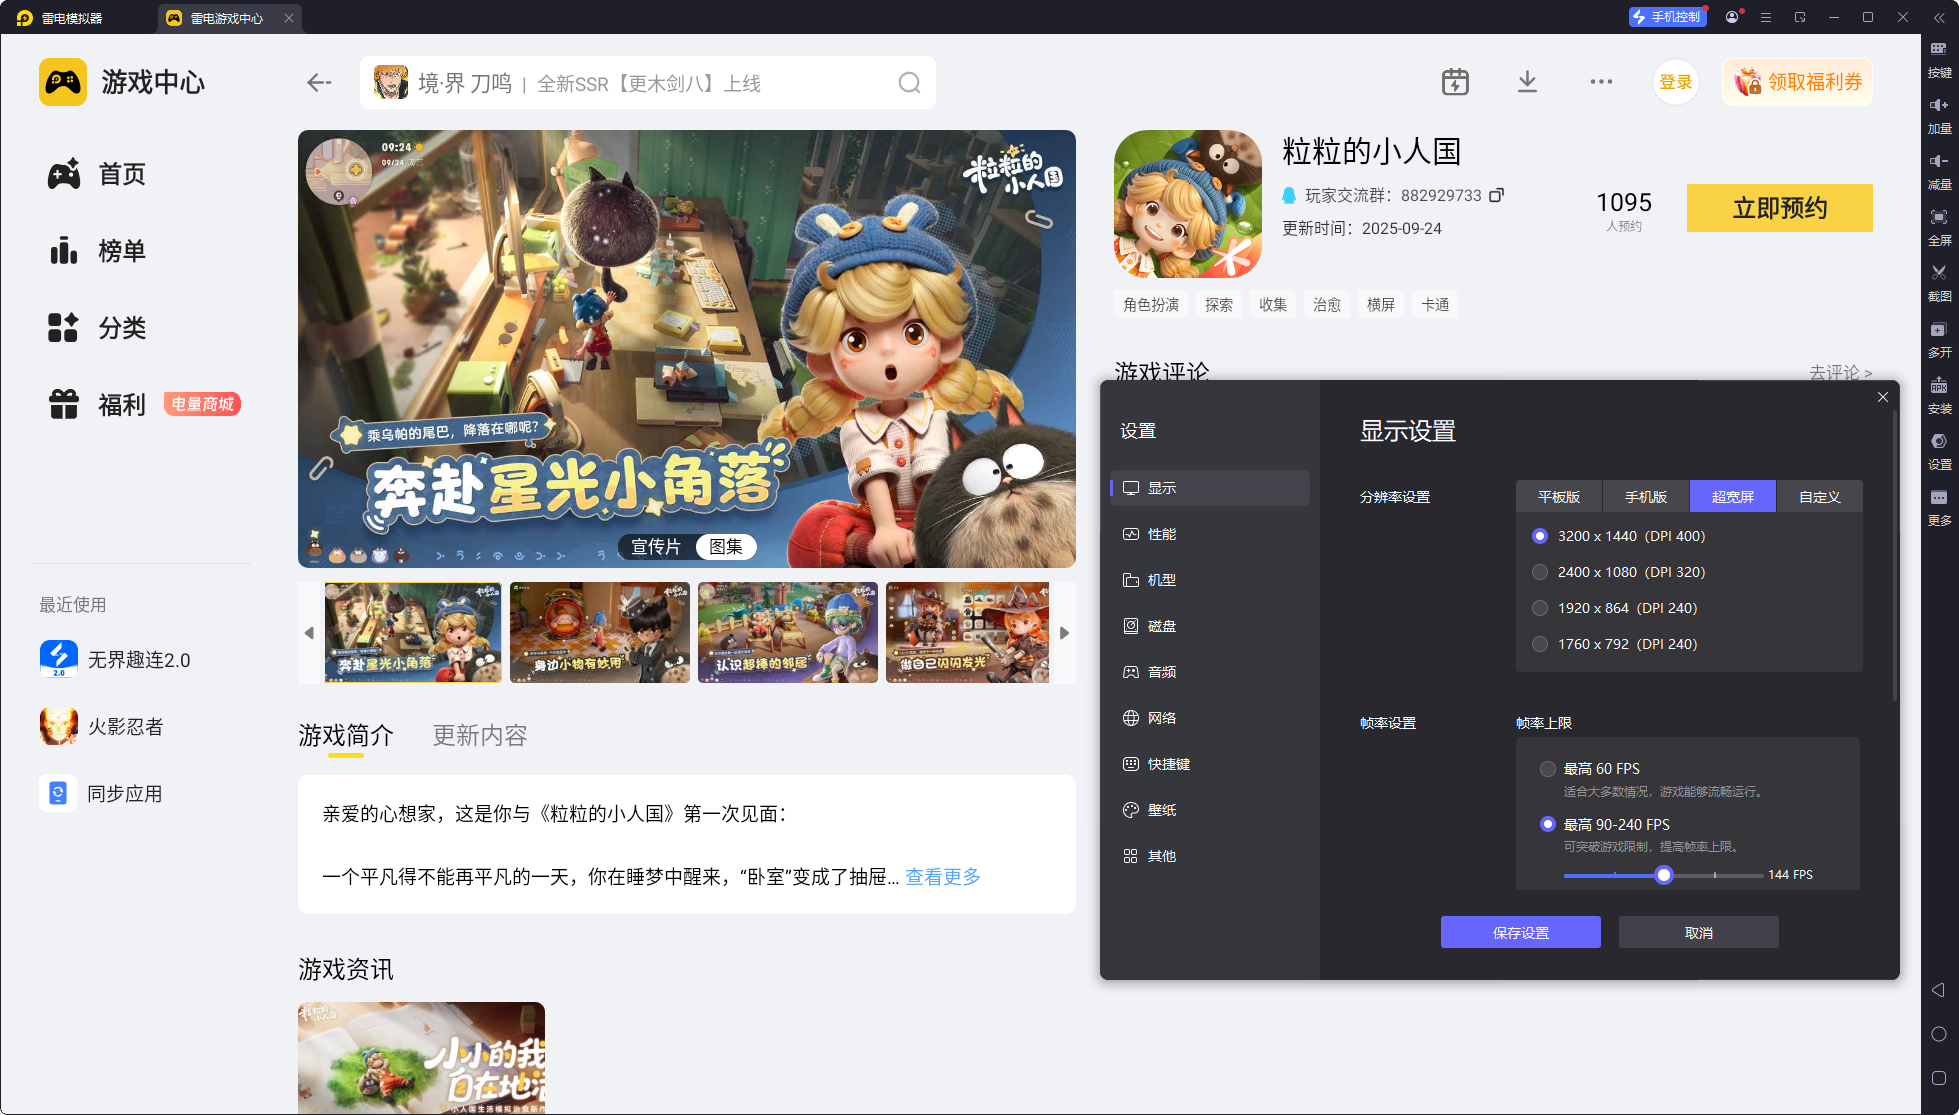Select 2400 x 1080 resolution option
The image size is (1959, 1115).
[x=1540, y=572]
